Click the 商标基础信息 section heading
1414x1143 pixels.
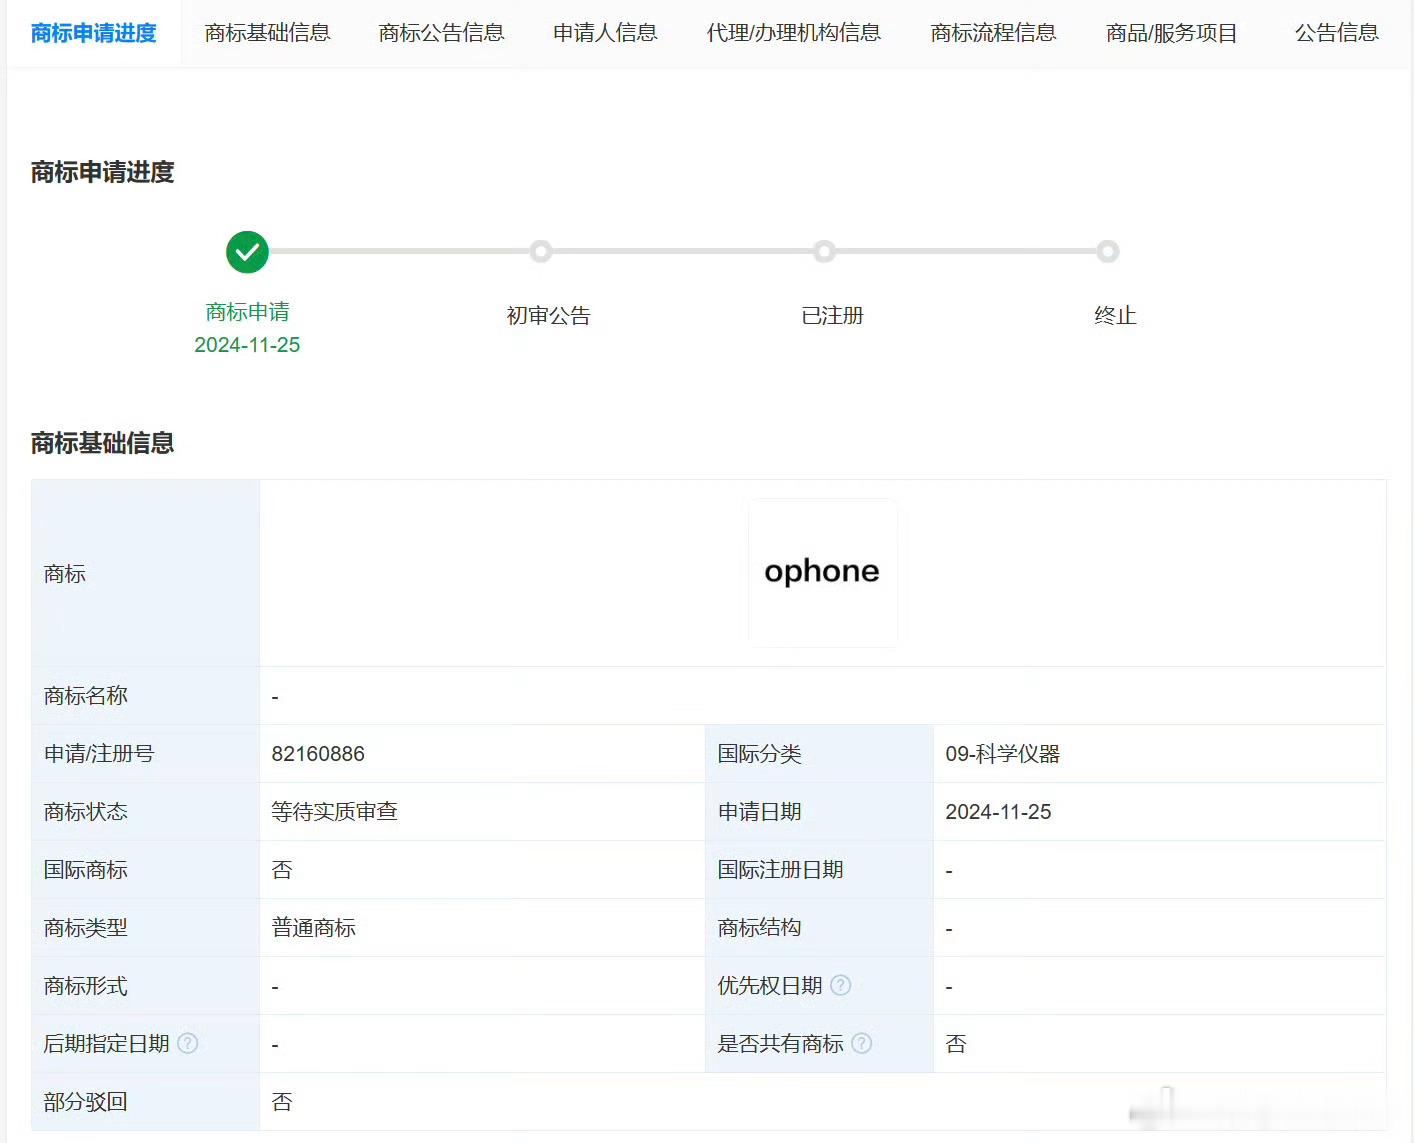point(102,443)
